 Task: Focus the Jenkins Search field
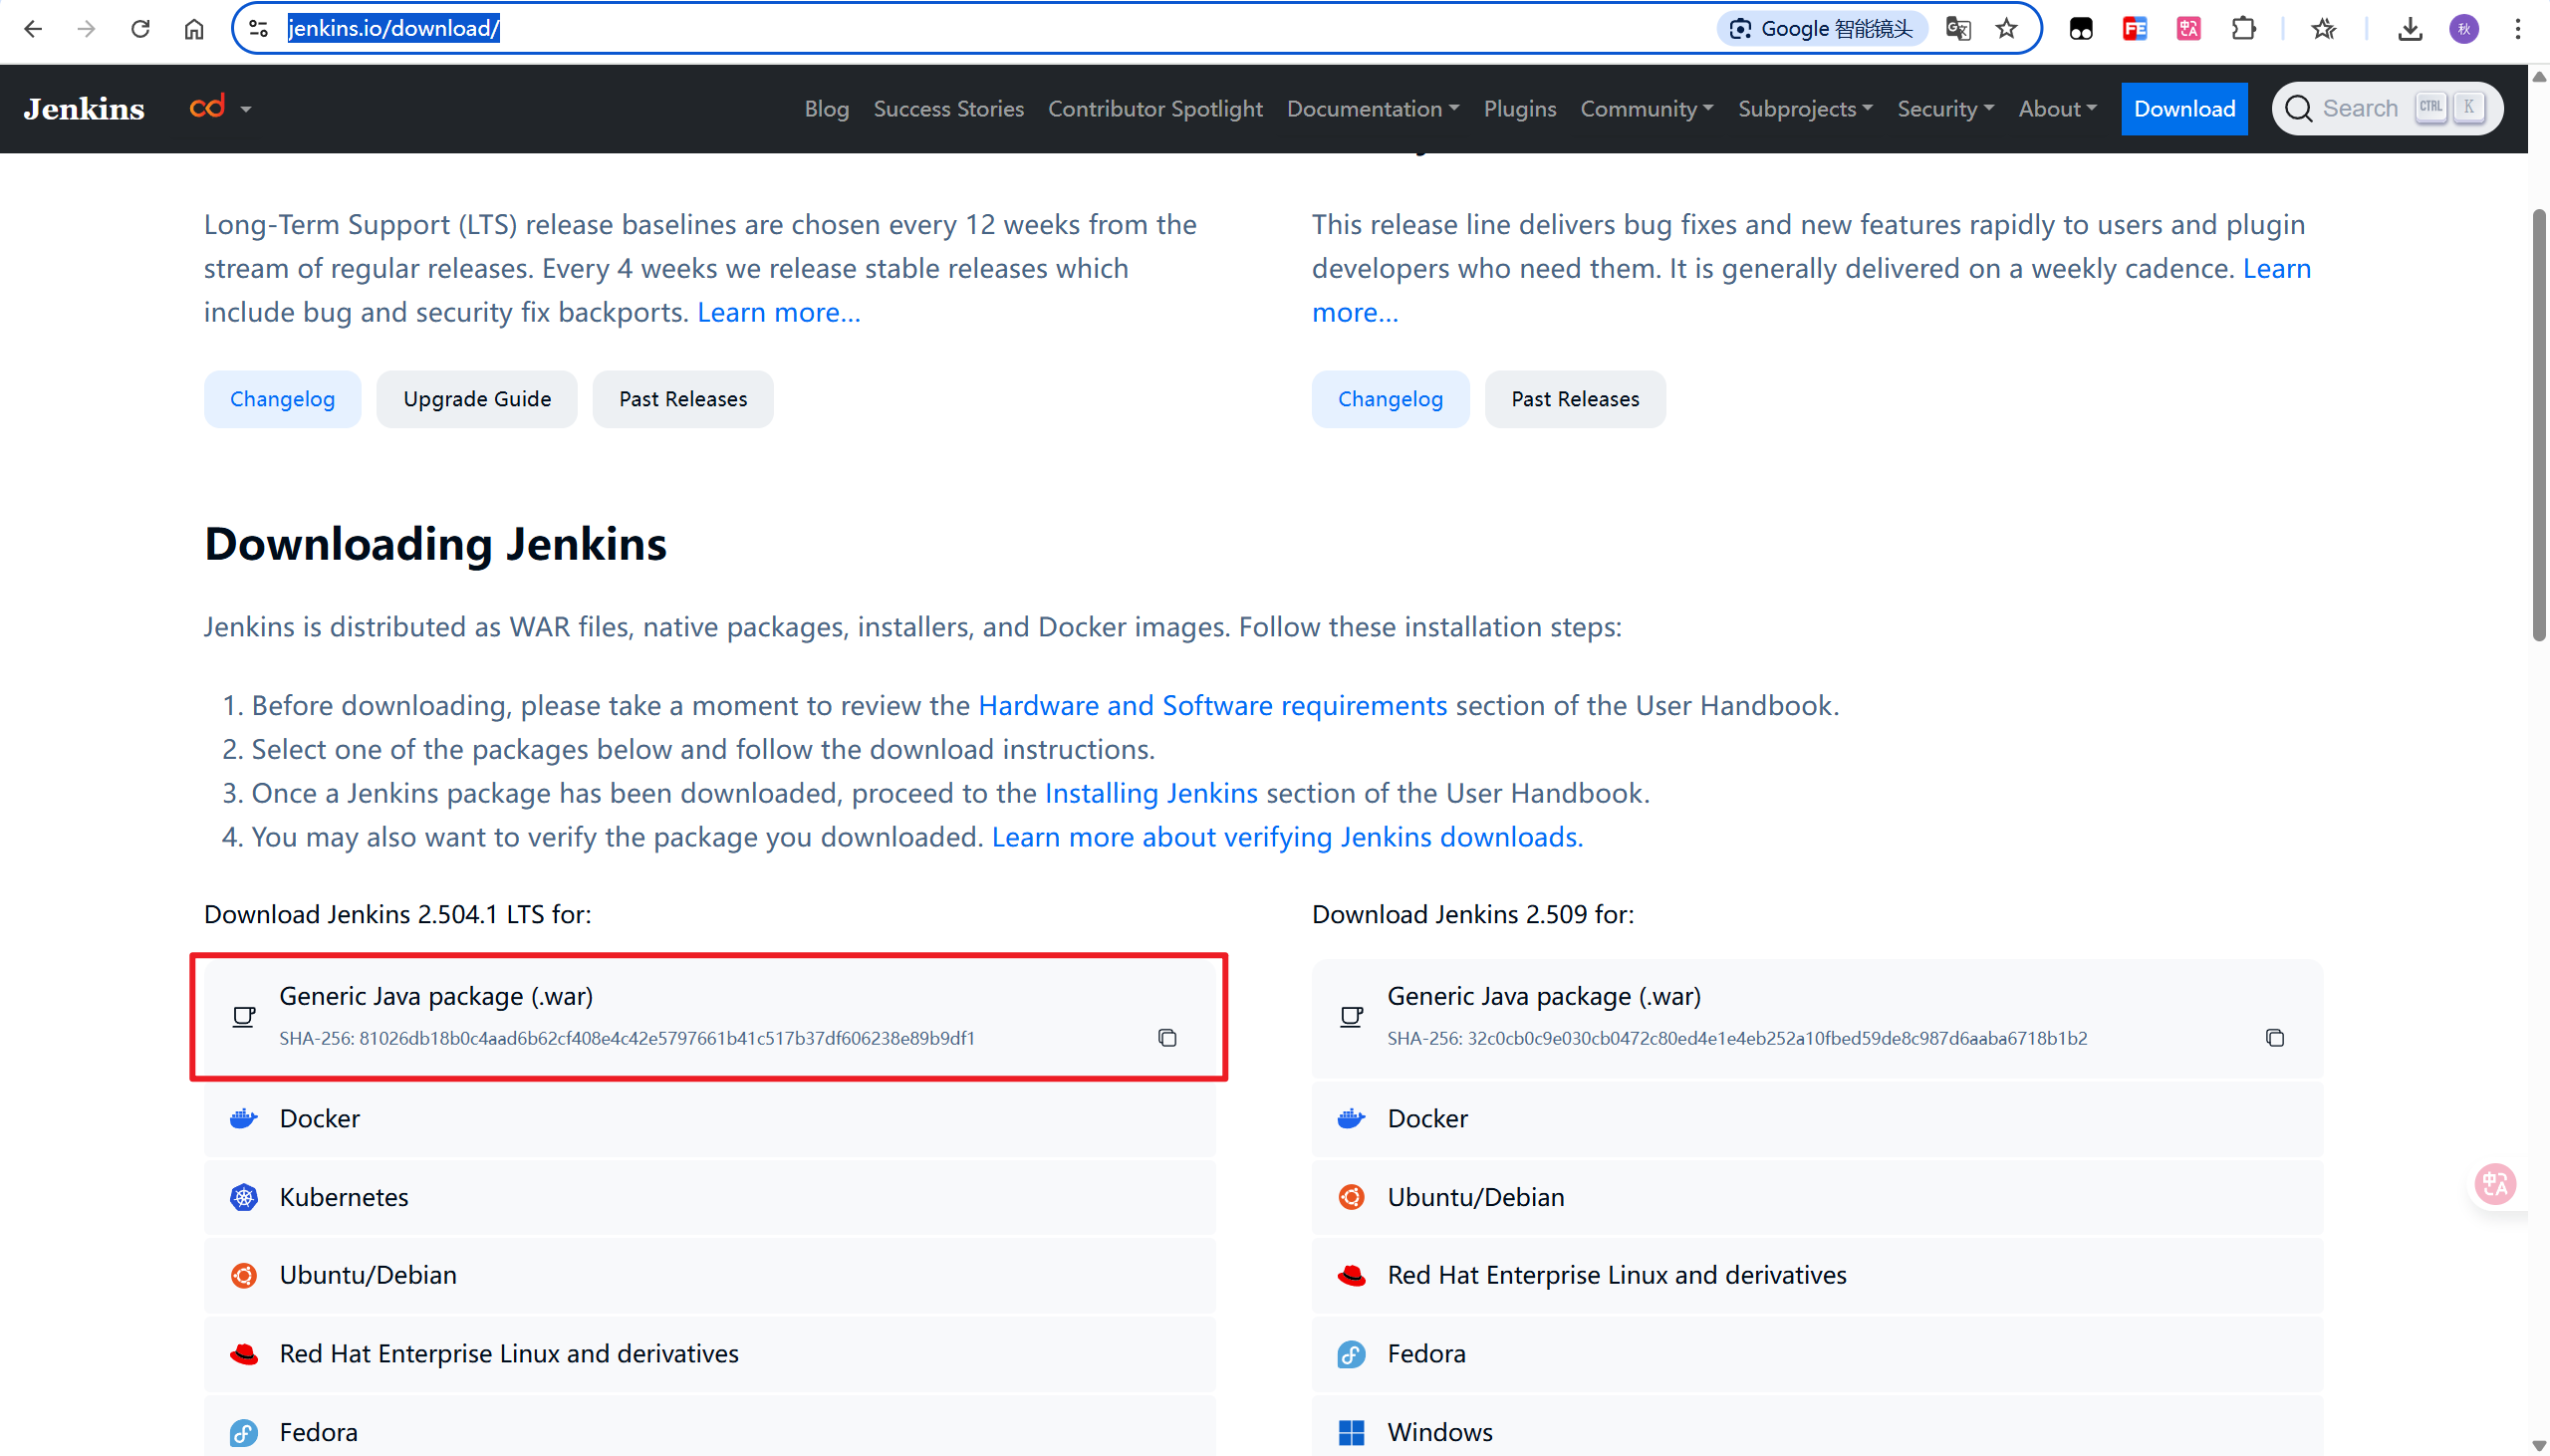[2359, 108]
